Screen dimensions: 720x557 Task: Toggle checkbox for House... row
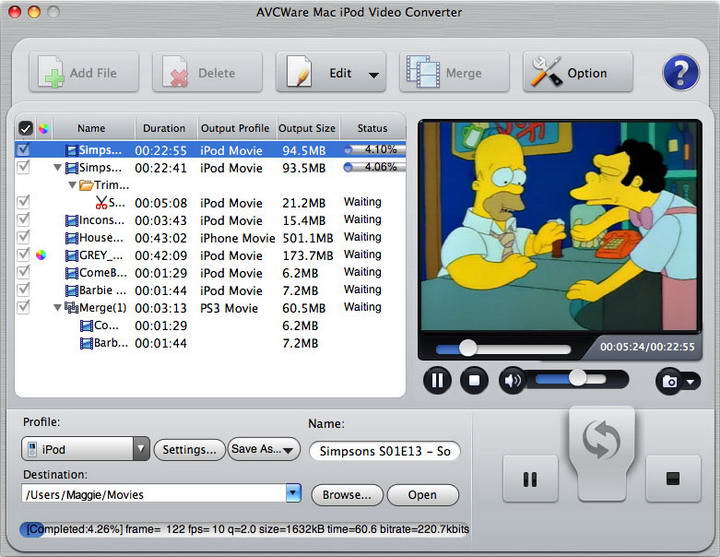23,236
